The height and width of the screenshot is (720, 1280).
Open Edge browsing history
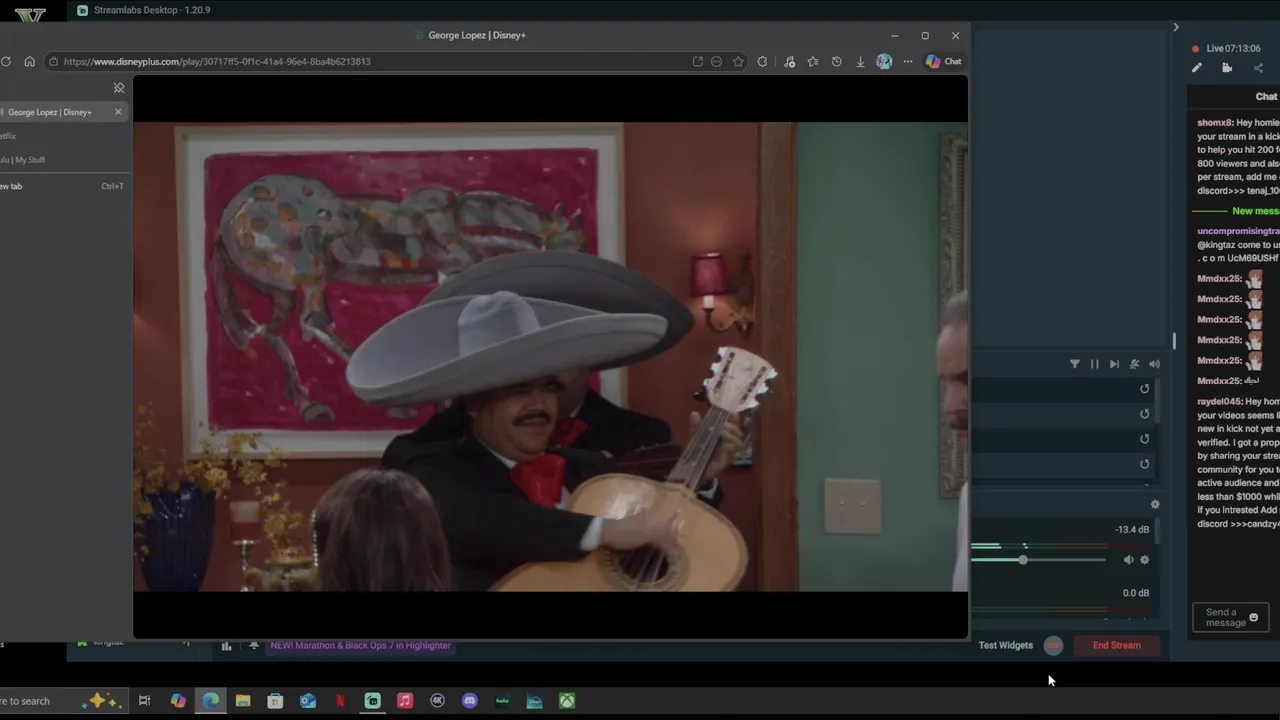tap(836, 61)
